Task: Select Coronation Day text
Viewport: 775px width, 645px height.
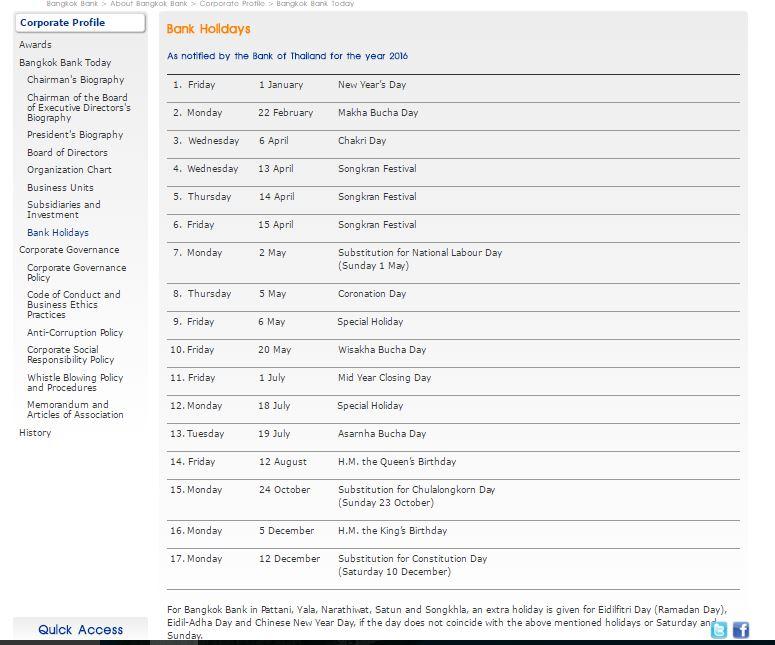Action: (x=372, y=294)
